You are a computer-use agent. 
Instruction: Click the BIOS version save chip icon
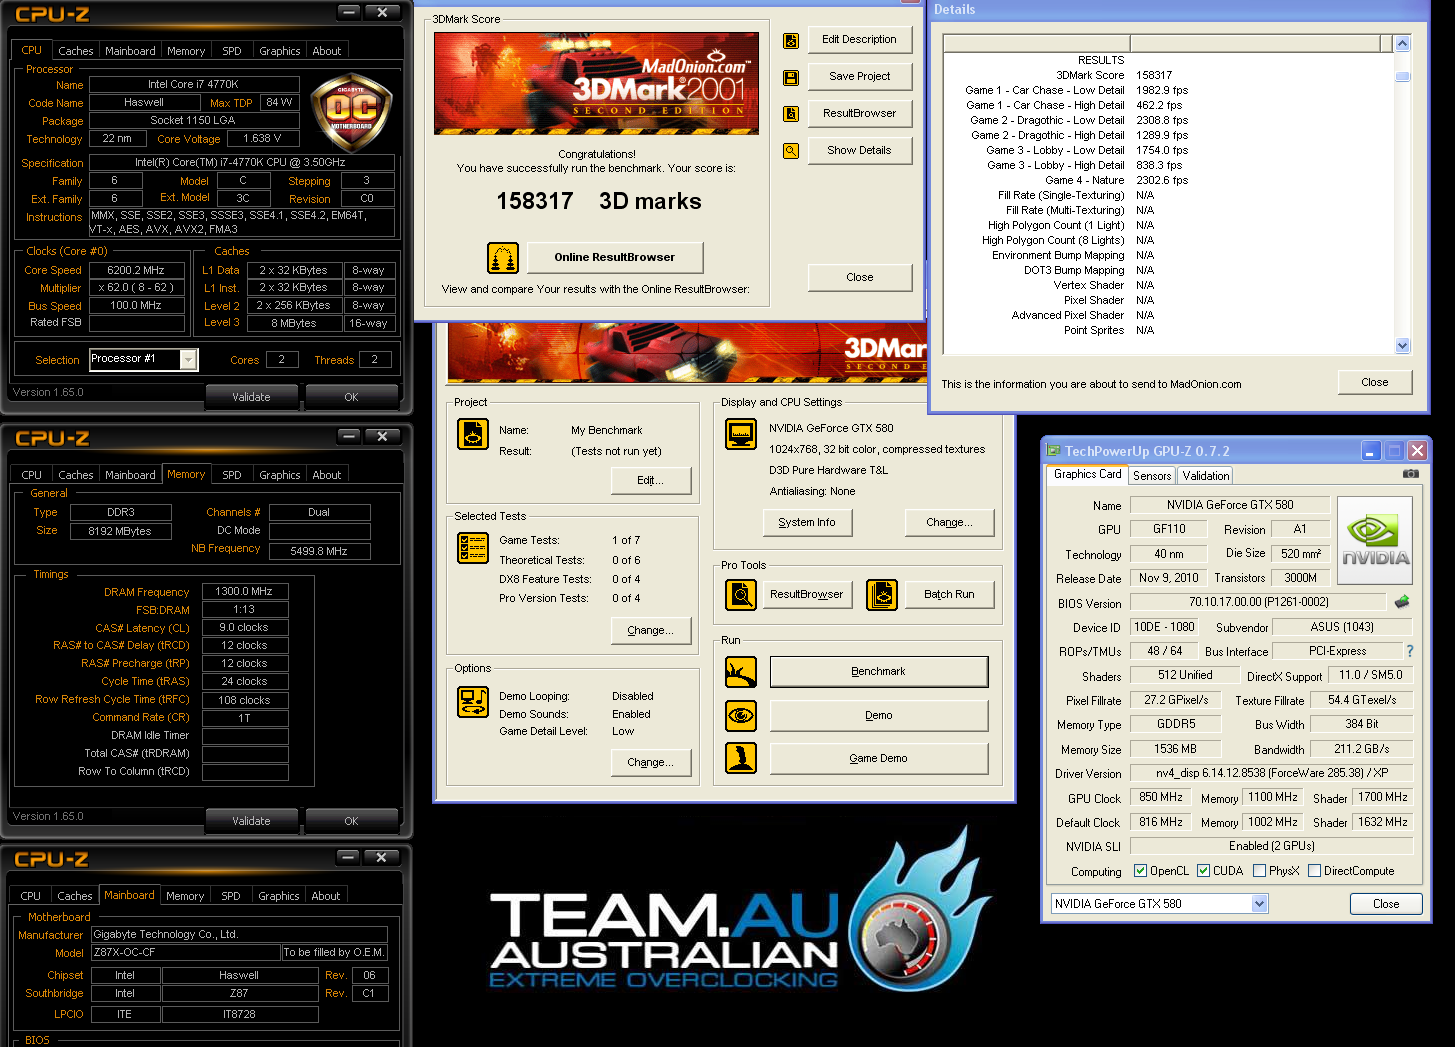point(1402,602)
